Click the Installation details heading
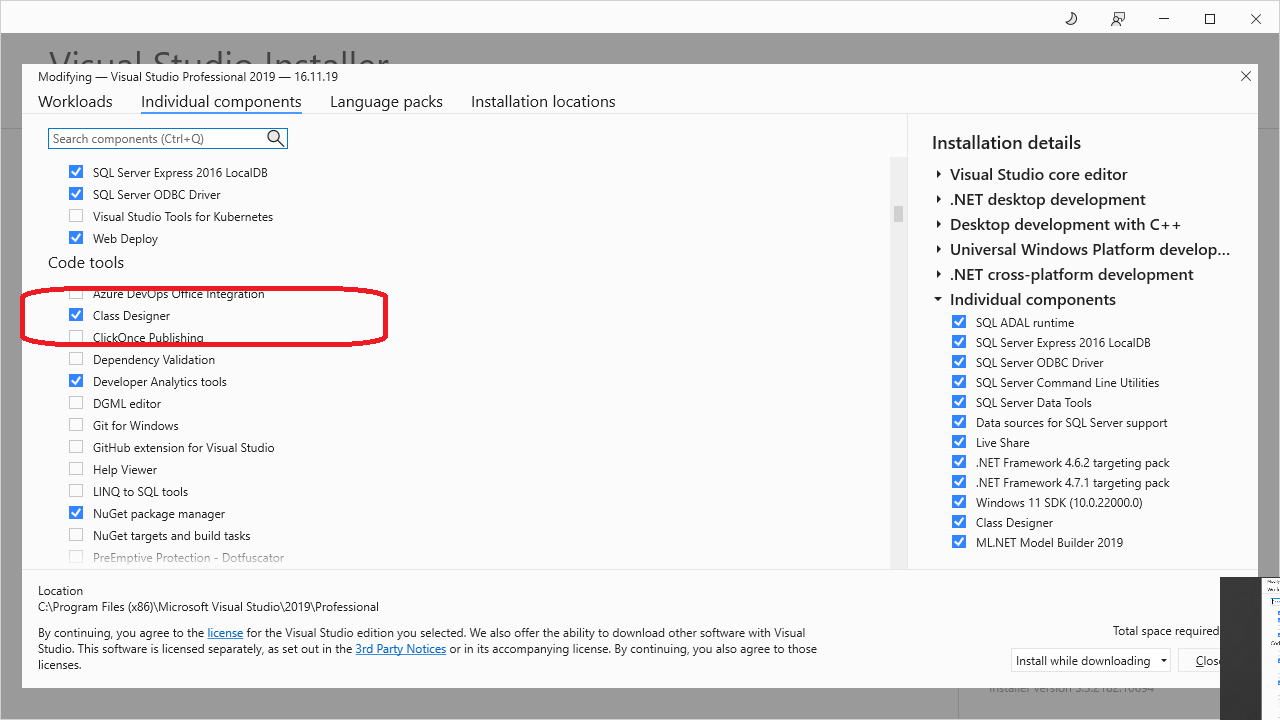 coord(1006,143)
